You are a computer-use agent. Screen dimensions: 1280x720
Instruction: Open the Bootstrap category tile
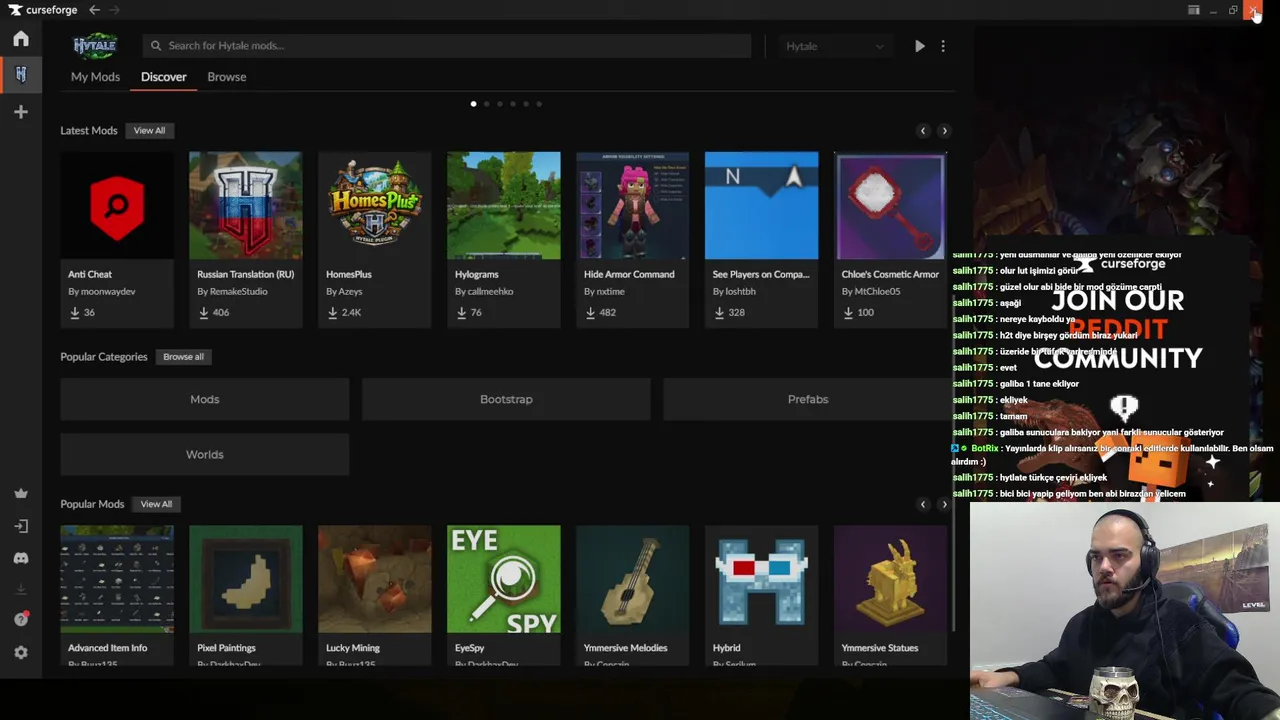(506, 399)
